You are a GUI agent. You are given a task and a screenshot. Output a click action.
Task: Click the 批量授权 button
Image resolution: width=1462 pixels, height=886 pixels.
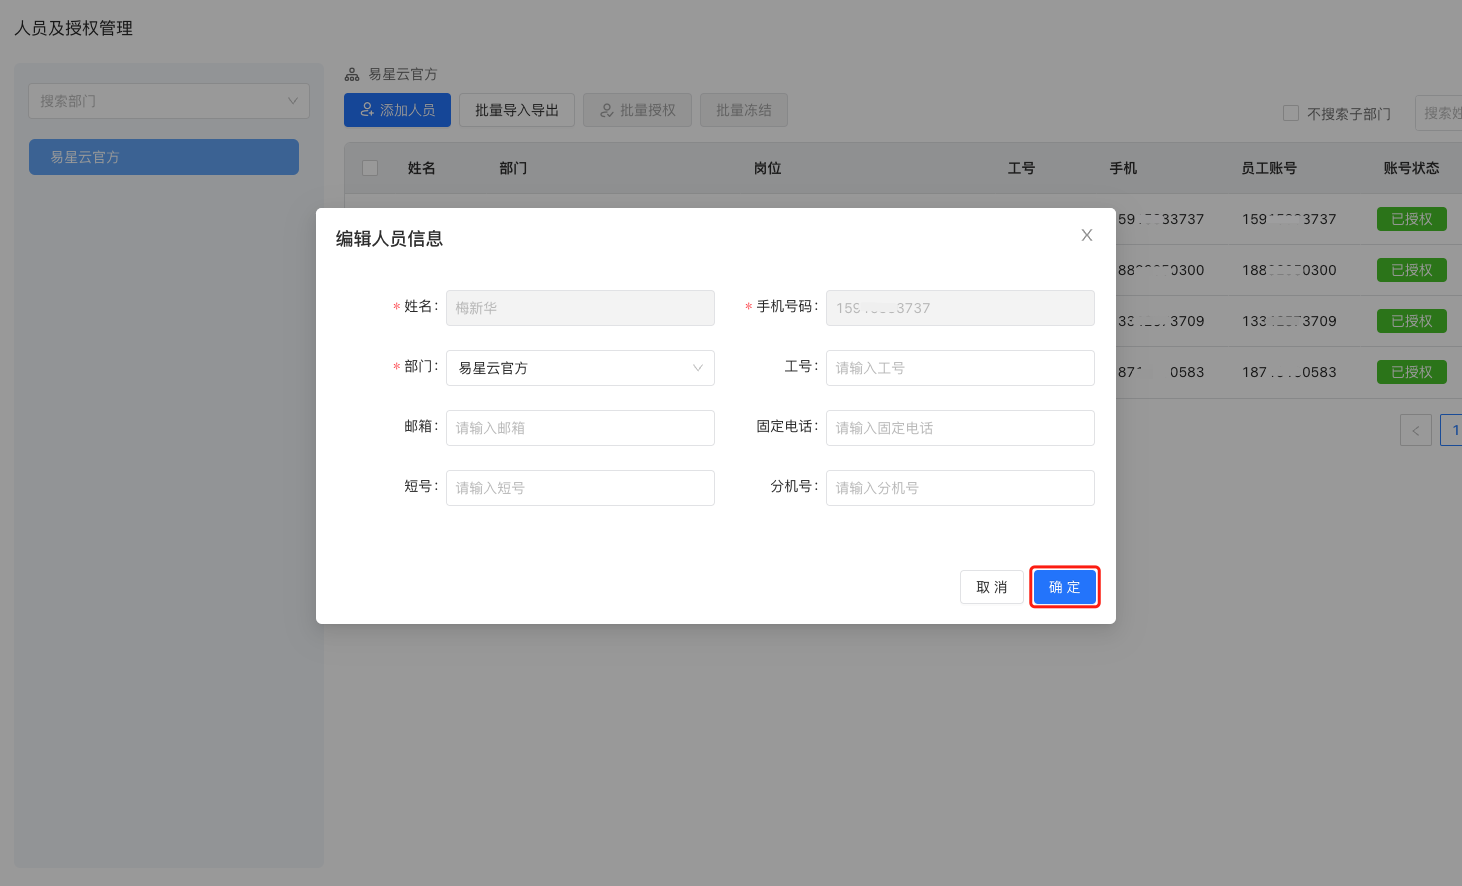(x=638, y=110)
